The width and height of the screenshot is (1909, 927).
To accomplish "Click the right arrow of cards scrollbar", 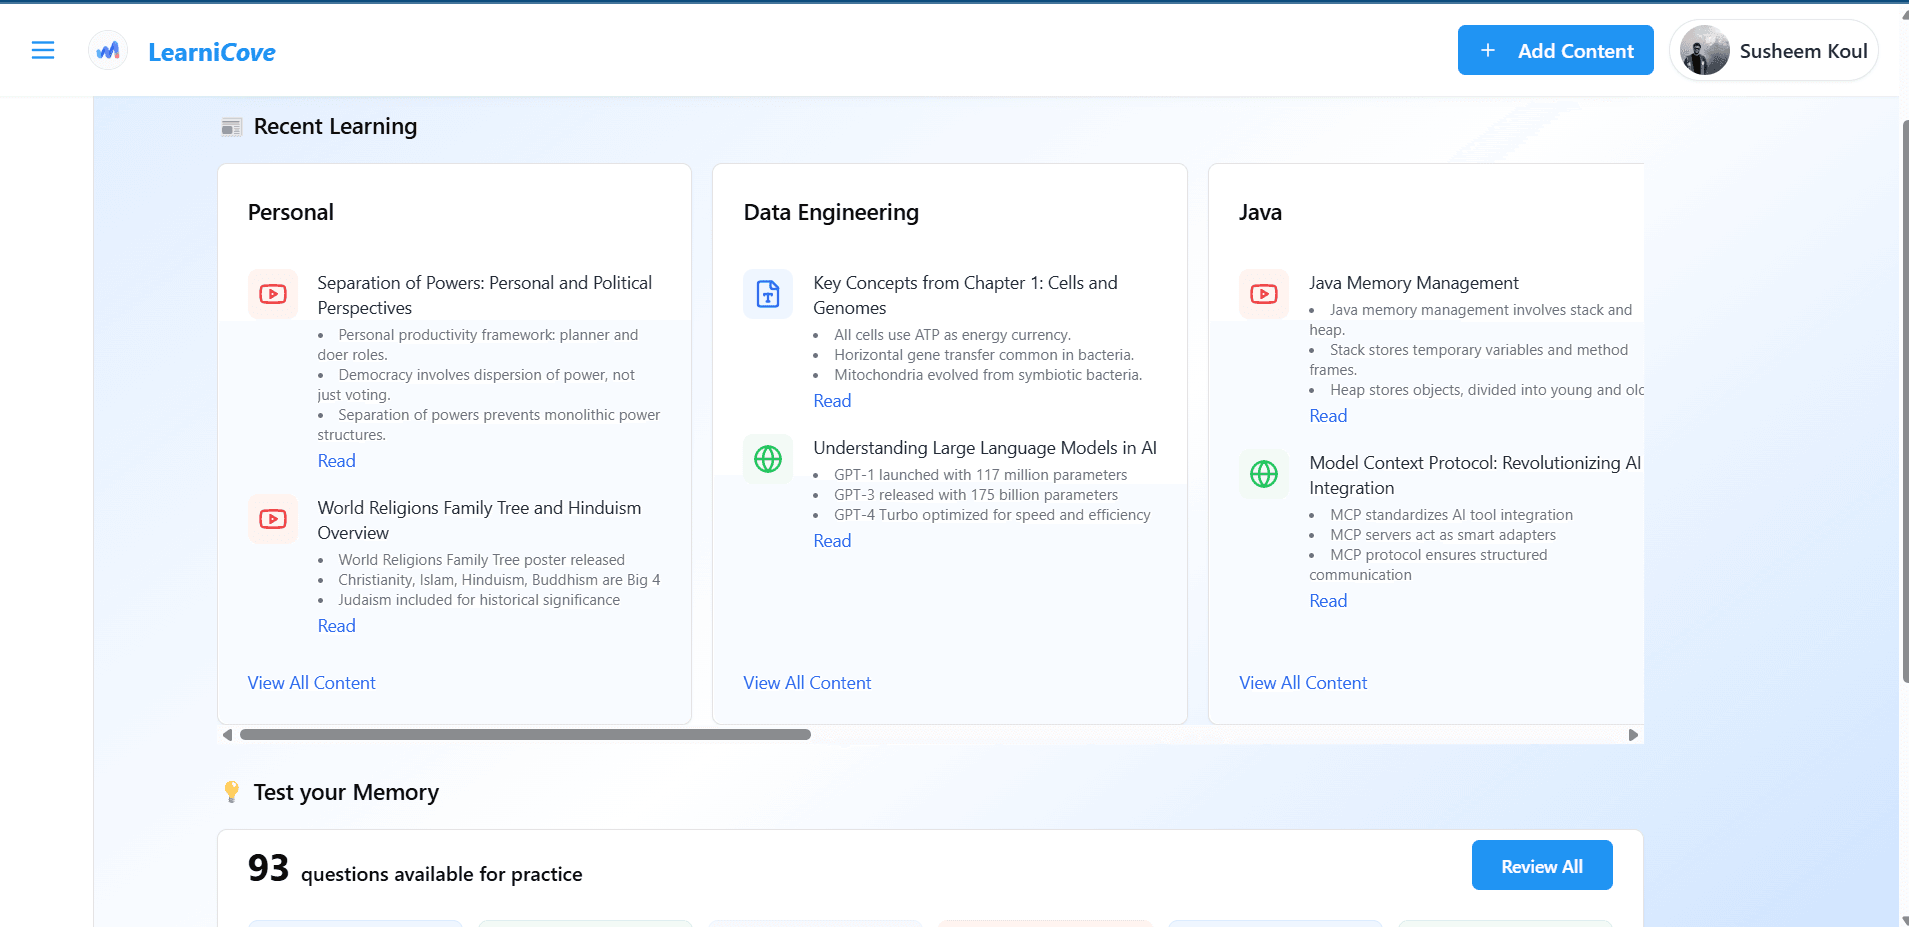I will pos(1633,735).
